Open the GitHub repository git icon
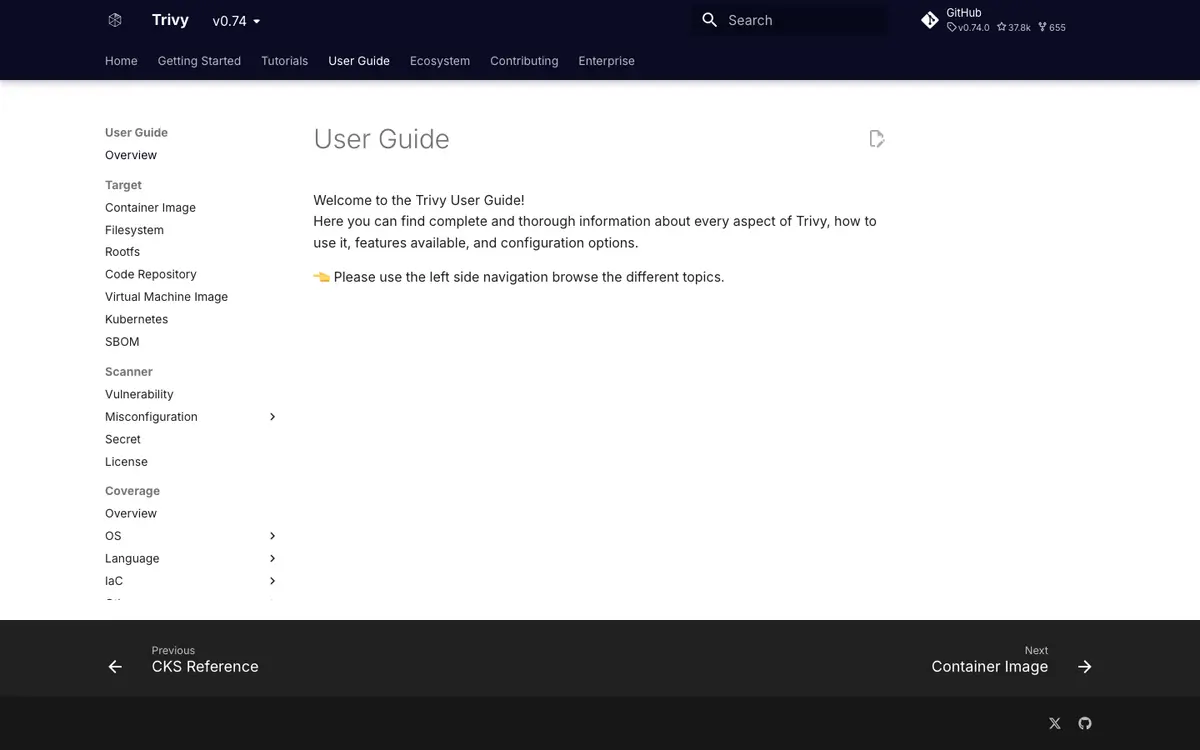Image resolution: width=1200 pixels, height=750 pixels. tap(930, 20)
